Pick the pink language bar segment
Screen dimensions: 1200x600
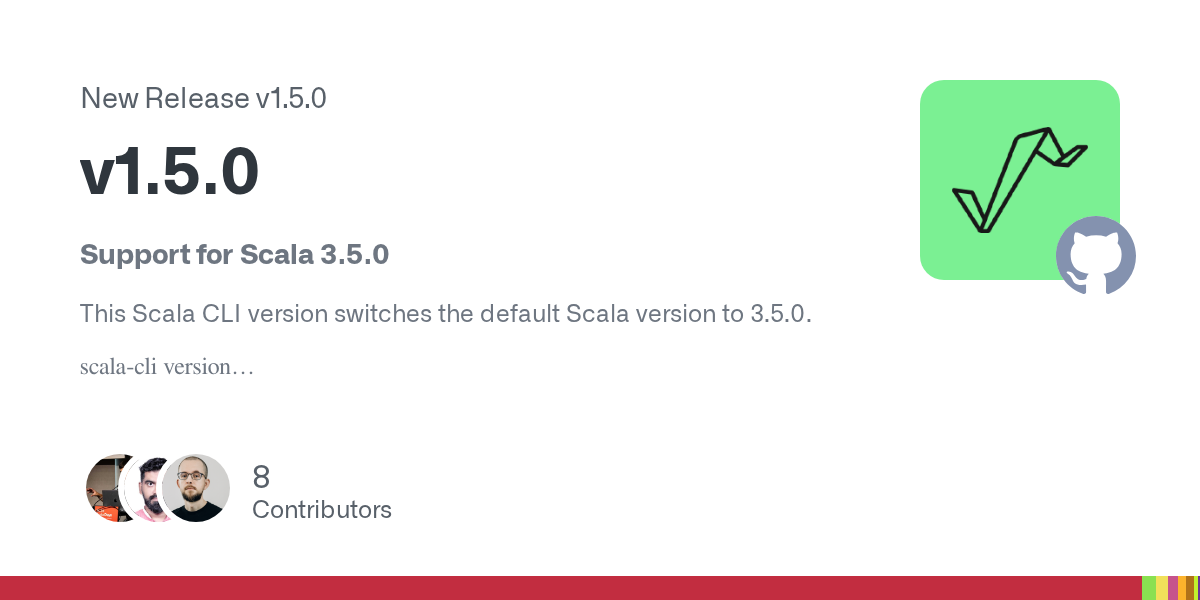[1173, 588]
